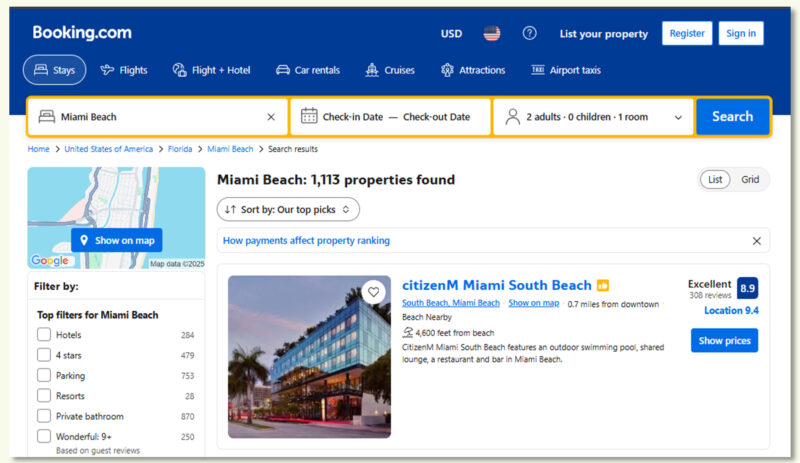
Task: Click the Booking.com logo
Action: (82, 33)
